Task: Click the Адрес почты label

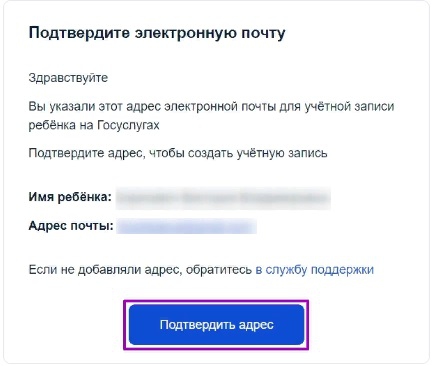Action: 71,226
